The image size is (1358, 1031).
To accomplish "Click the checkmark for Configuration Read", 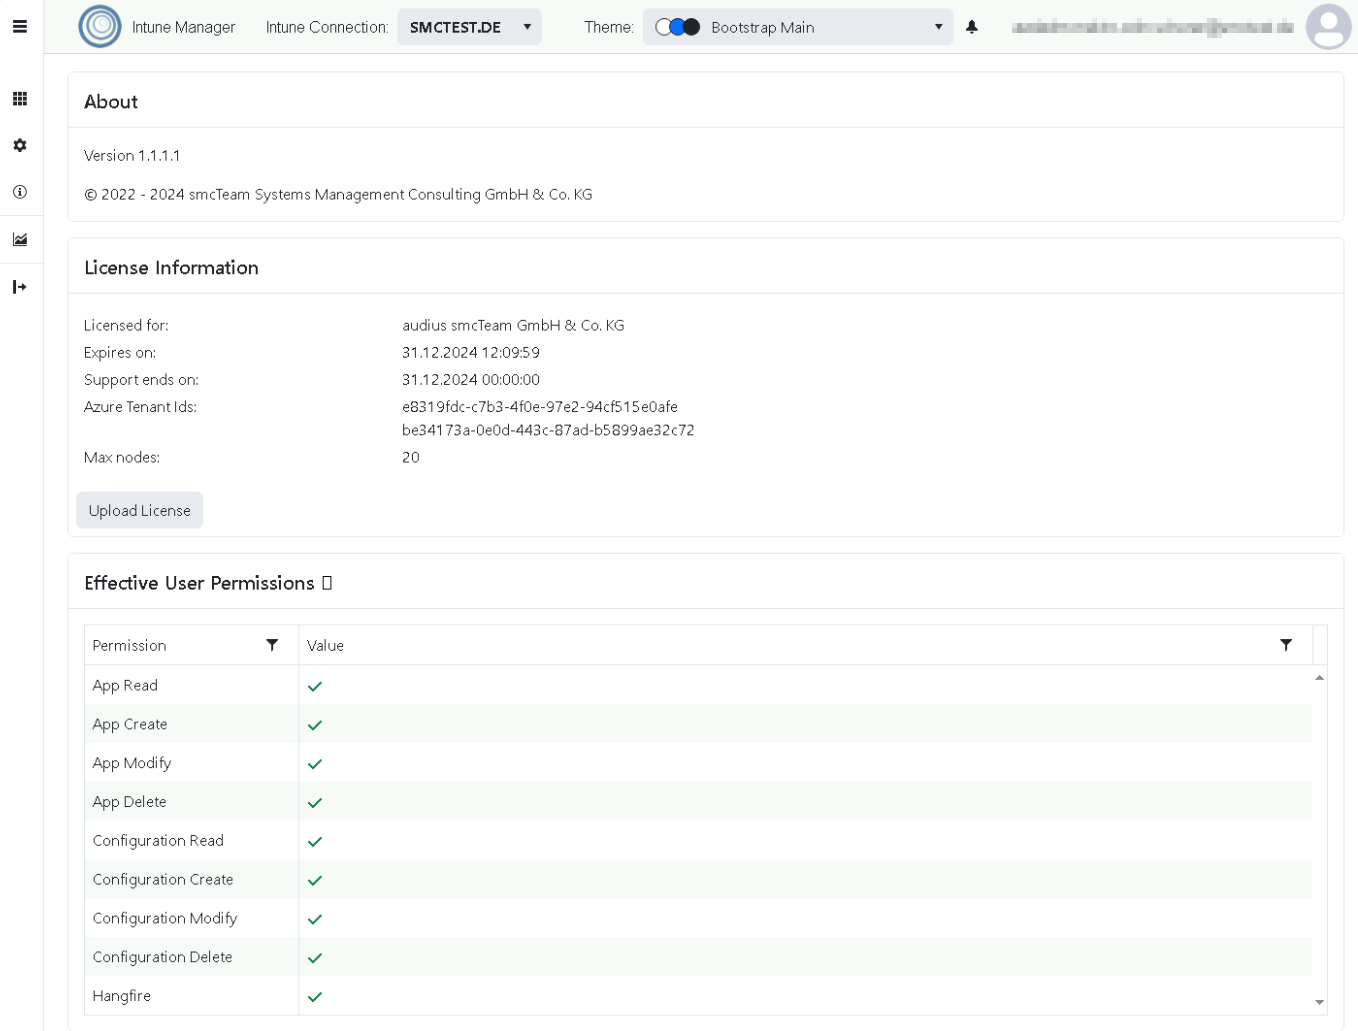I will point(315,842).
